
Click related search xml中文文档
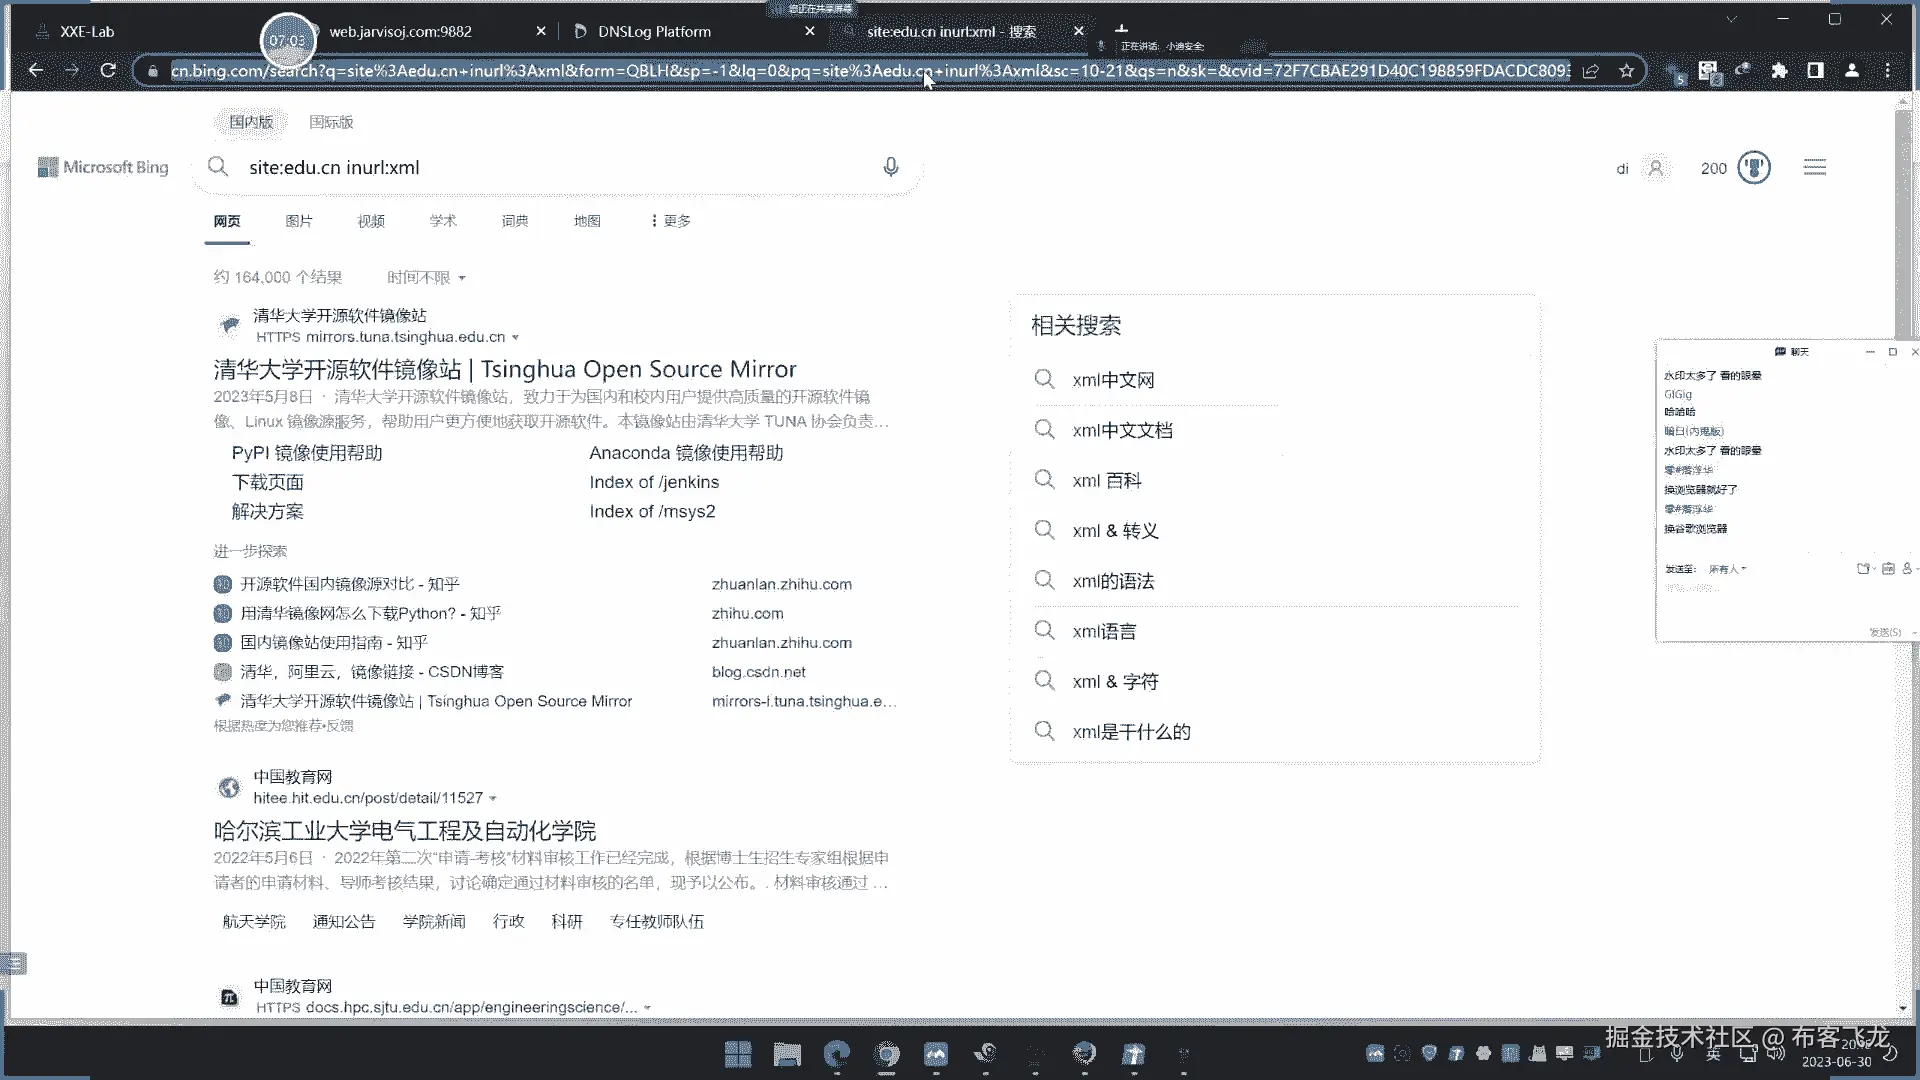point(1122,431)
